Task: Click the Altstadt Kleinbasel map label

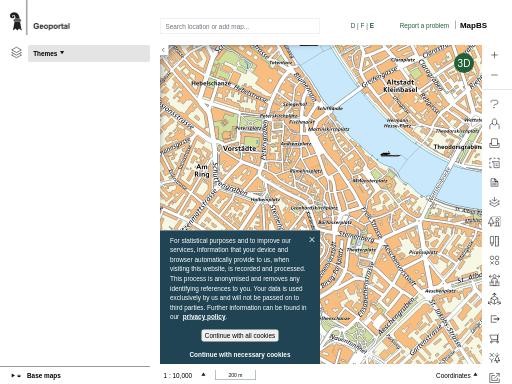Action: pyautogui.click(x=400, y=86)
